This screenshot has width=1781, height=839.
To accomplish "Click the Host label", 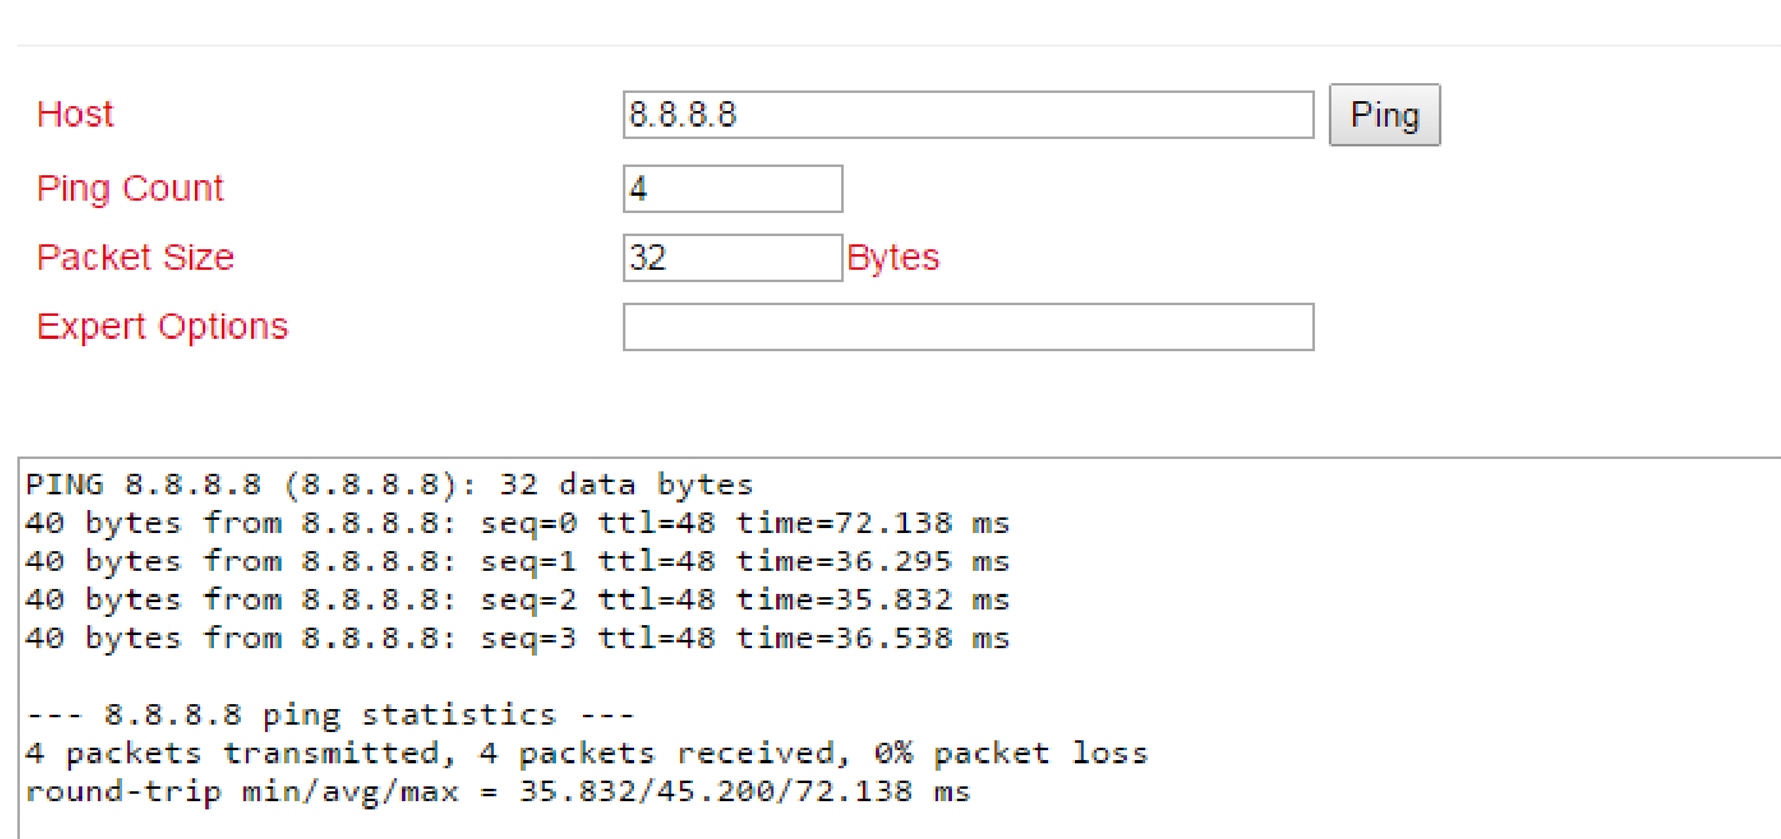I will coord(75,114).
